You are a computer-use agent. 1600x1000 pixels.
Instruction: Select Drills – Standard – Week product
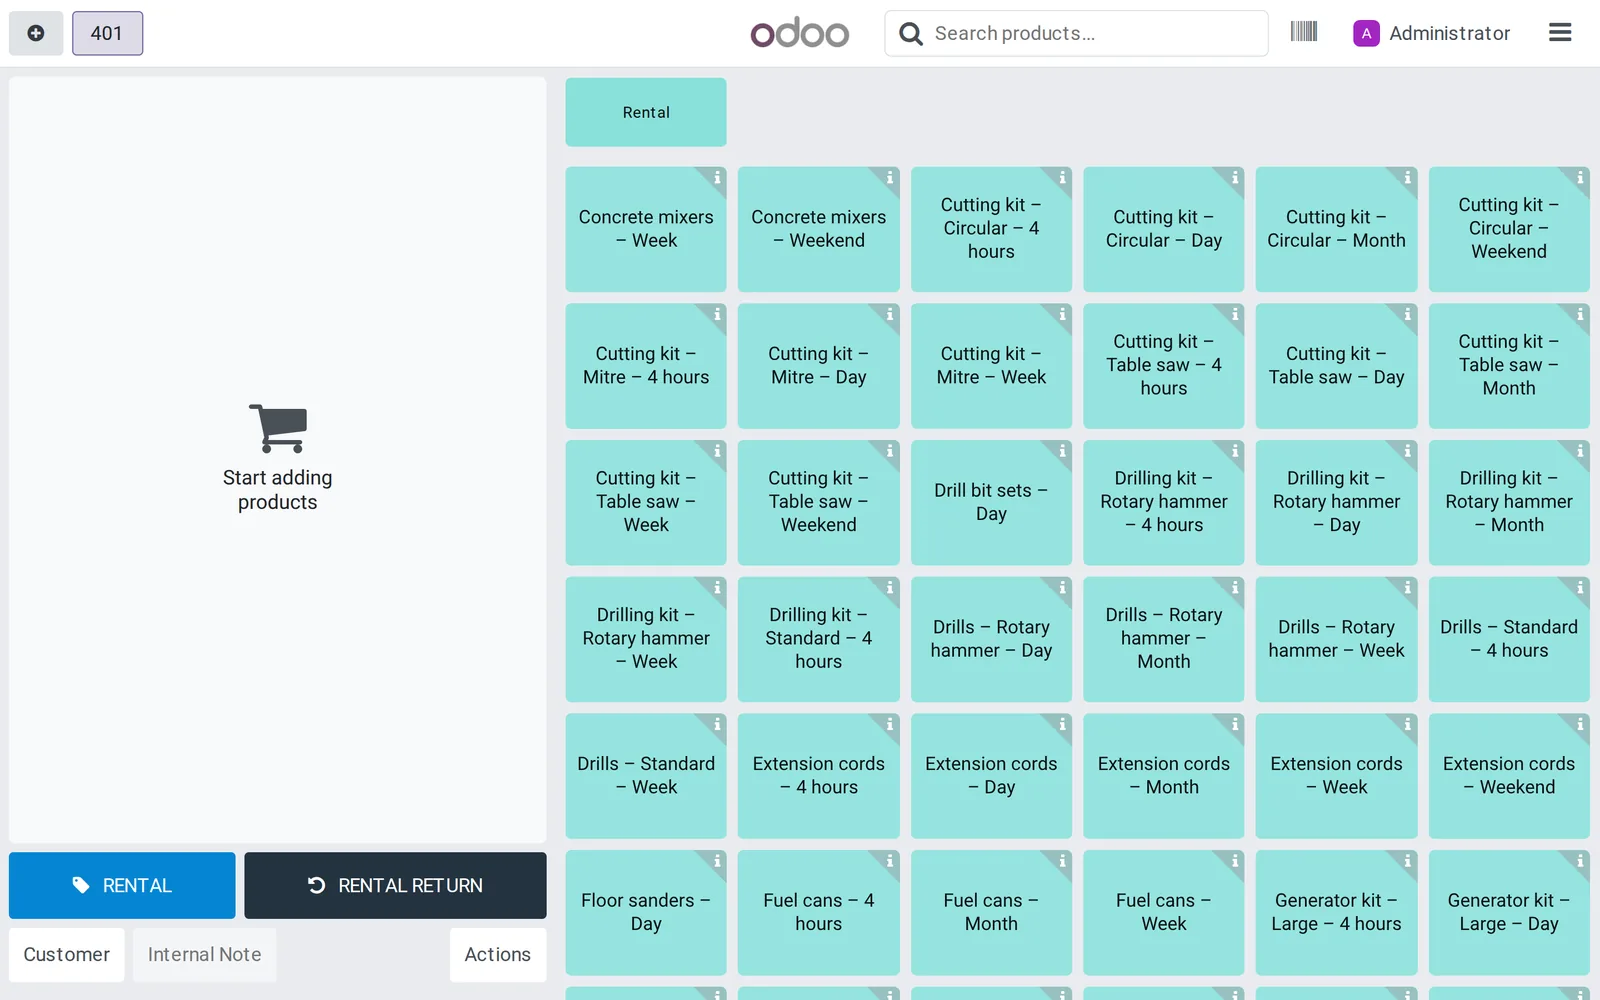point(646,776)
